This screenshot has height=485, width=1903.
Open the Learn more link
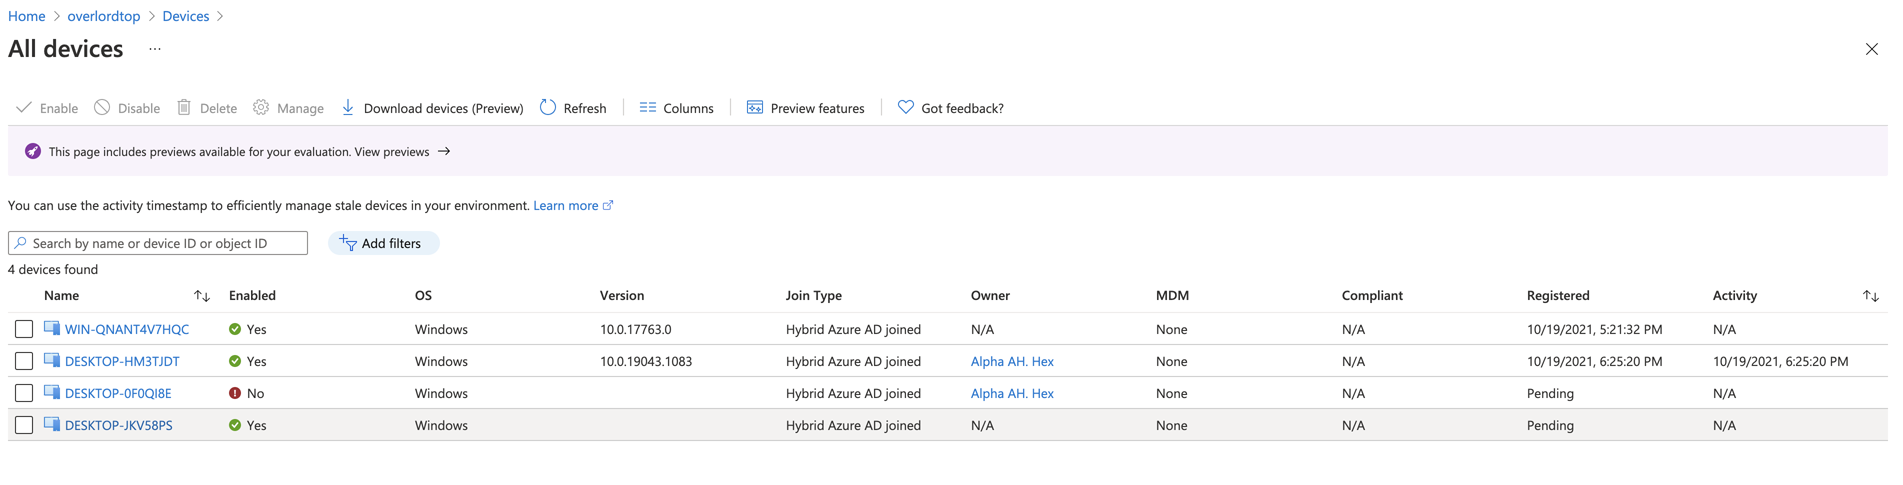[566, 205]
